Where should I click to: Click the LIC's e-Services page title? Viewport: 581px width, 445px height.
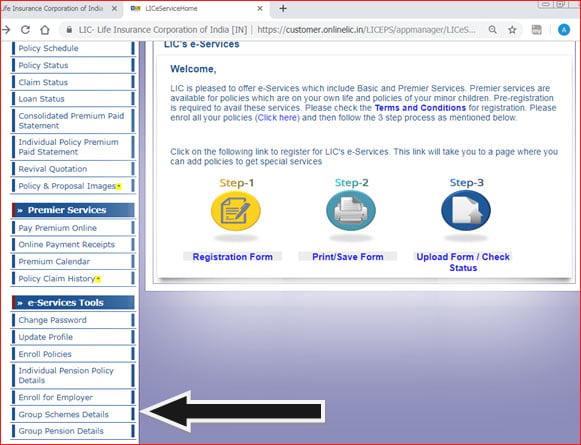coord(202,44)
